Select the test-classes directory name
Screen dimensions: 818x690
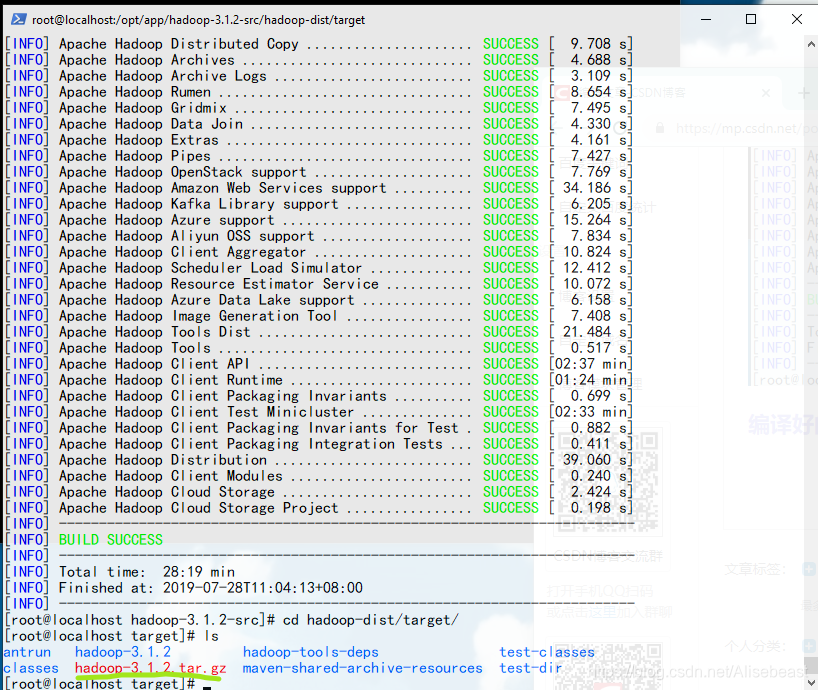tap(547, 652)
